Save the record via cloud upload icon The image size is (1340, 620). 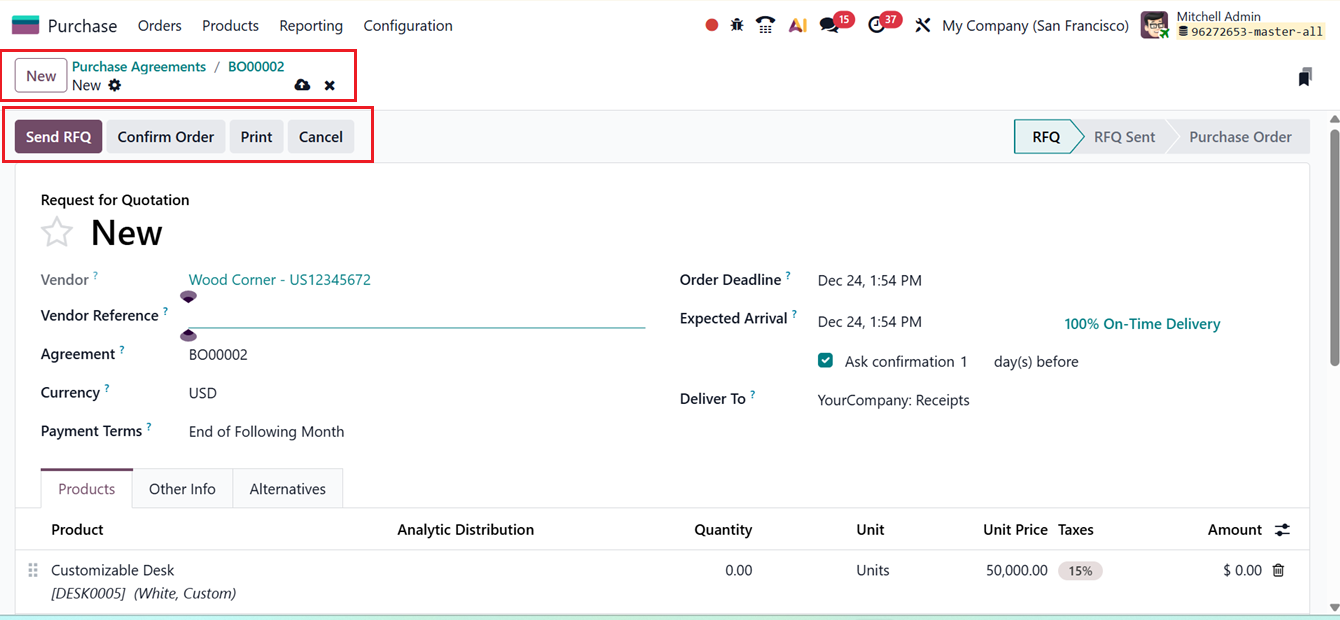pos(302,85)
